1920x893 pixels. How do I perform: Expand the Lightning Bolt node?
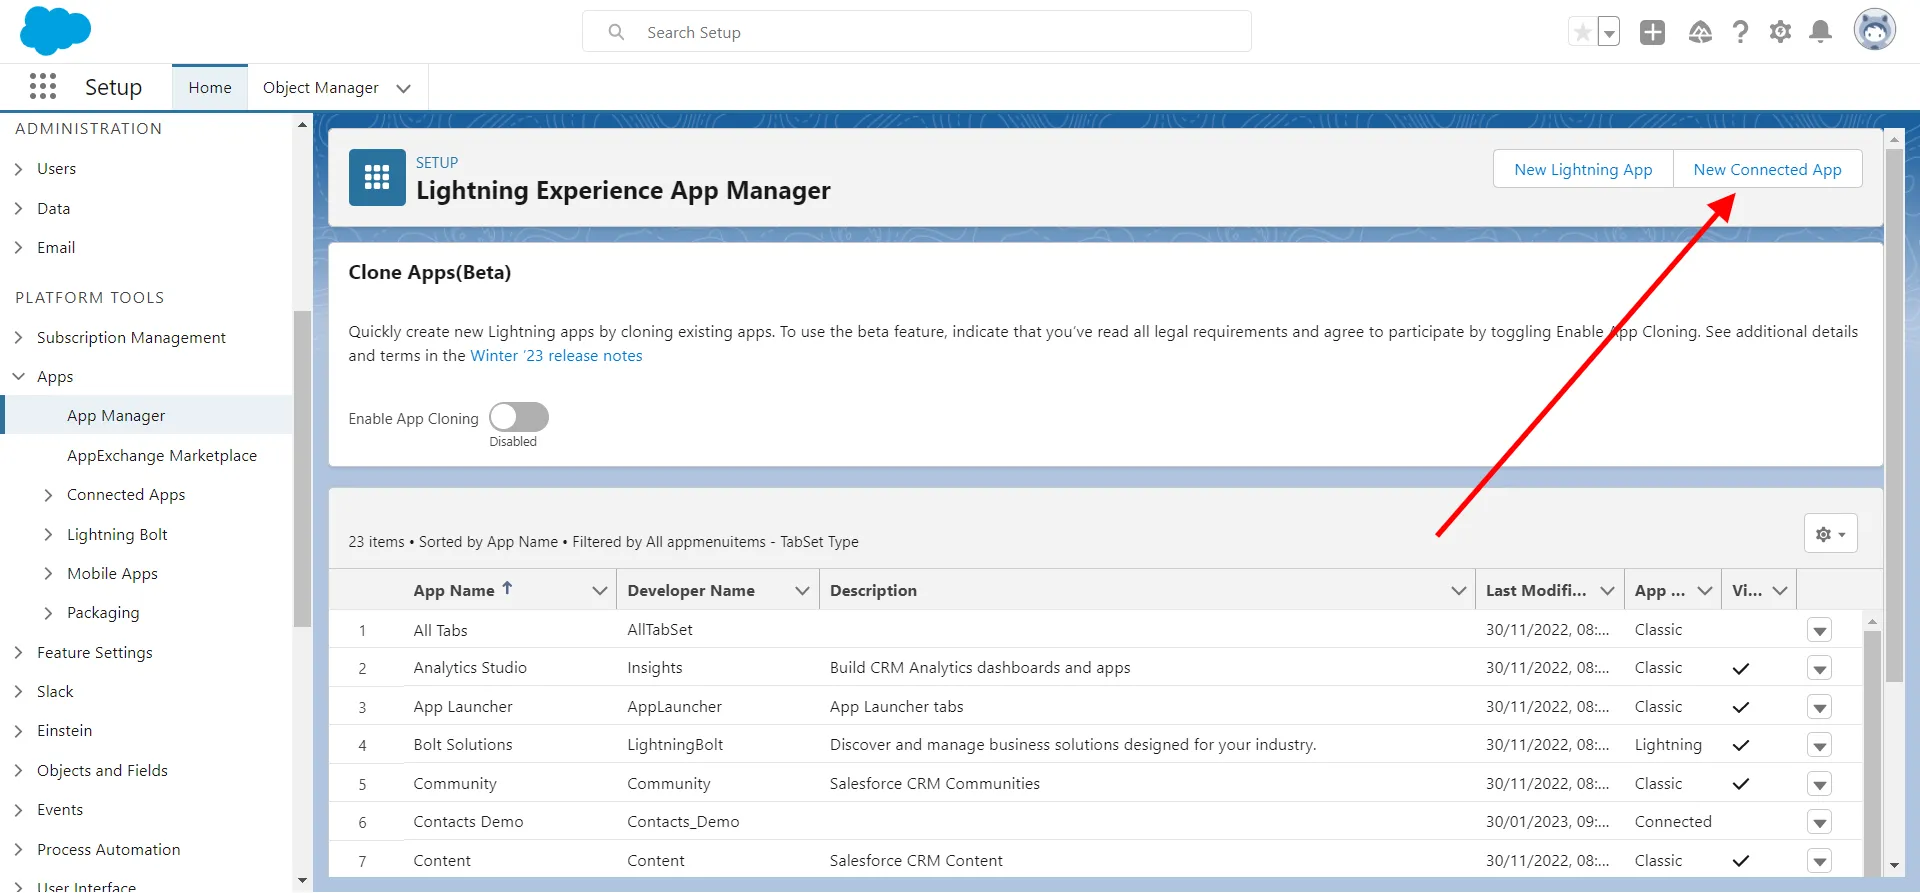click(x=48, y=534)
